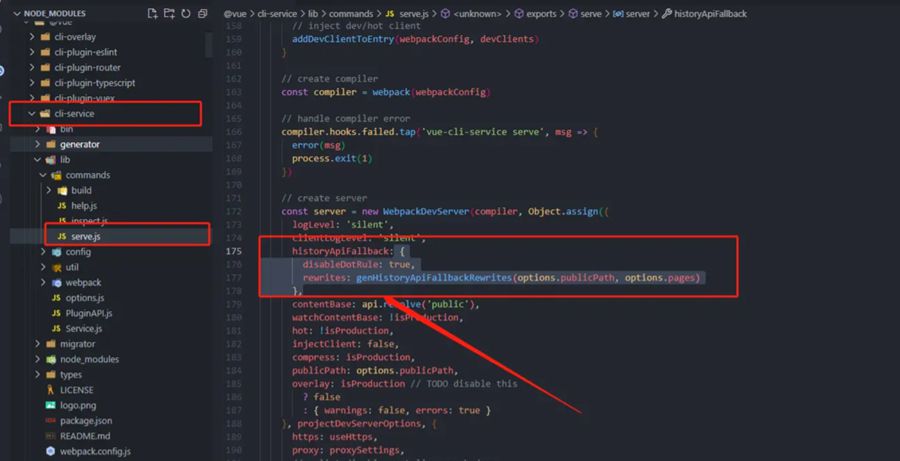Click line number 175 in the gutter
Screen dimensions: 900x461
pos(234,251)
